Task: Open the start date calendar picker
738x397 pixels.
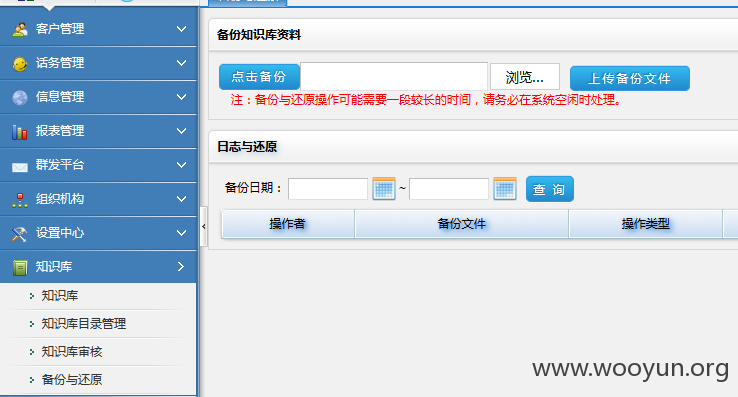Action: (384, 189)
